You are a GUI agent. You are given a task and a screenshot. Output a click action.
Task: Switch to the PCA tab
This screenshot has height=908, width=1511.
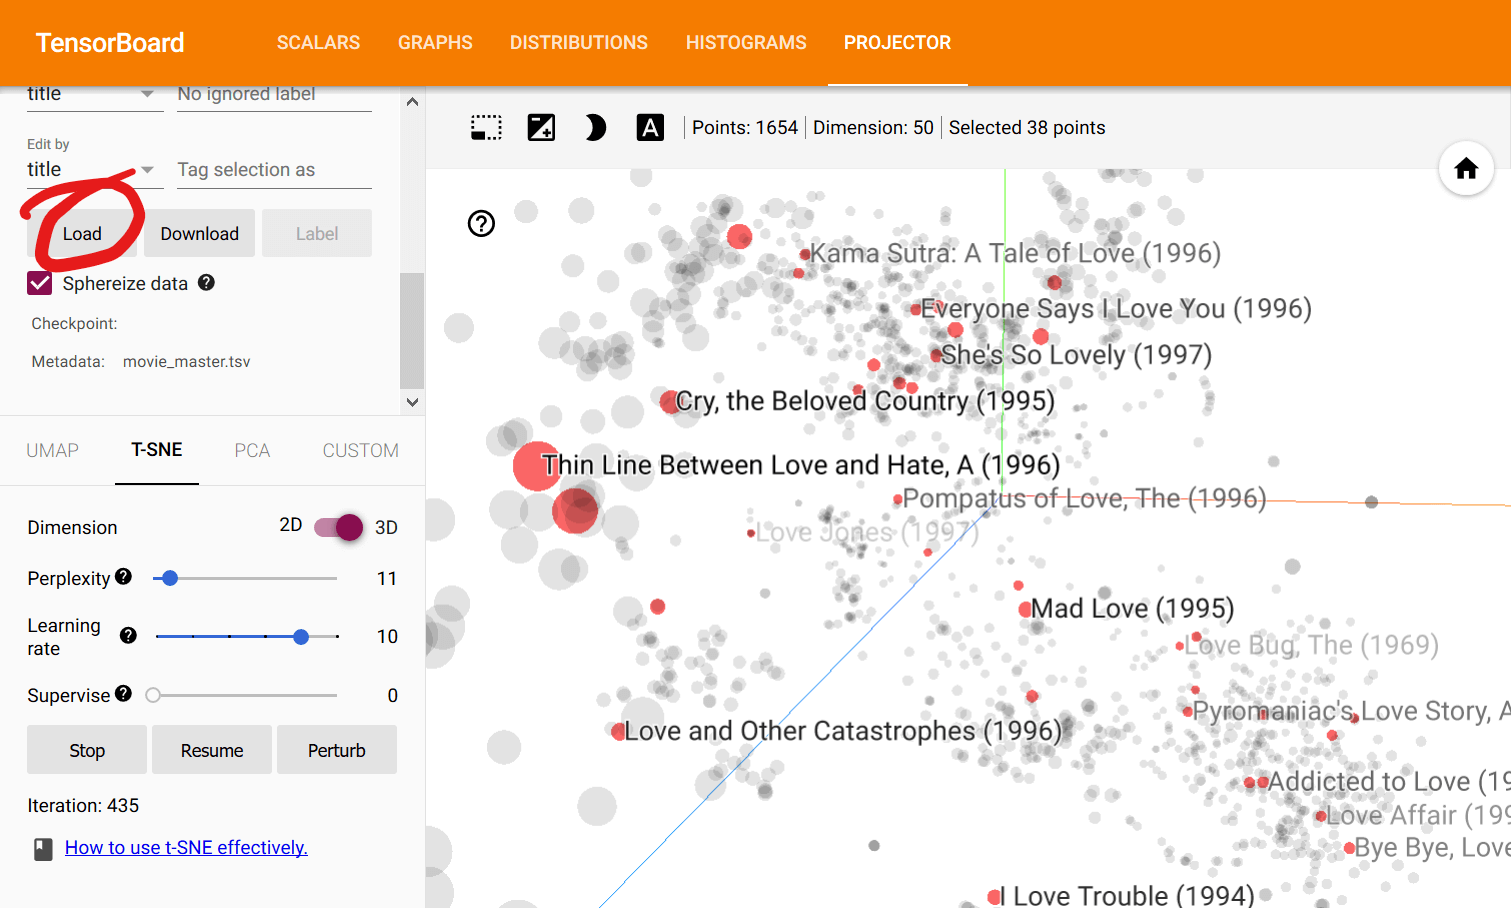pos(252,451)
